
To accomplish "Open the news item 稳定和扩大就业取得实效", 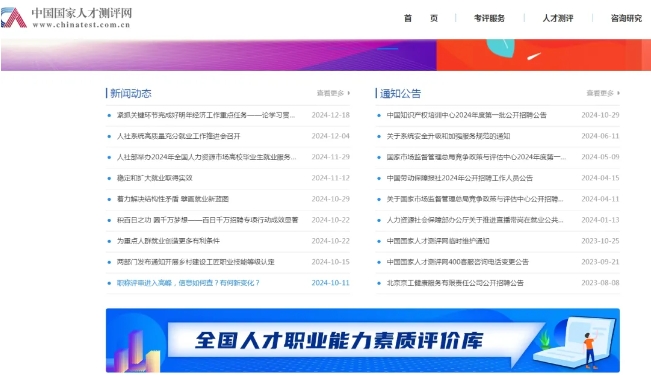I will click(x=154, y=178).
